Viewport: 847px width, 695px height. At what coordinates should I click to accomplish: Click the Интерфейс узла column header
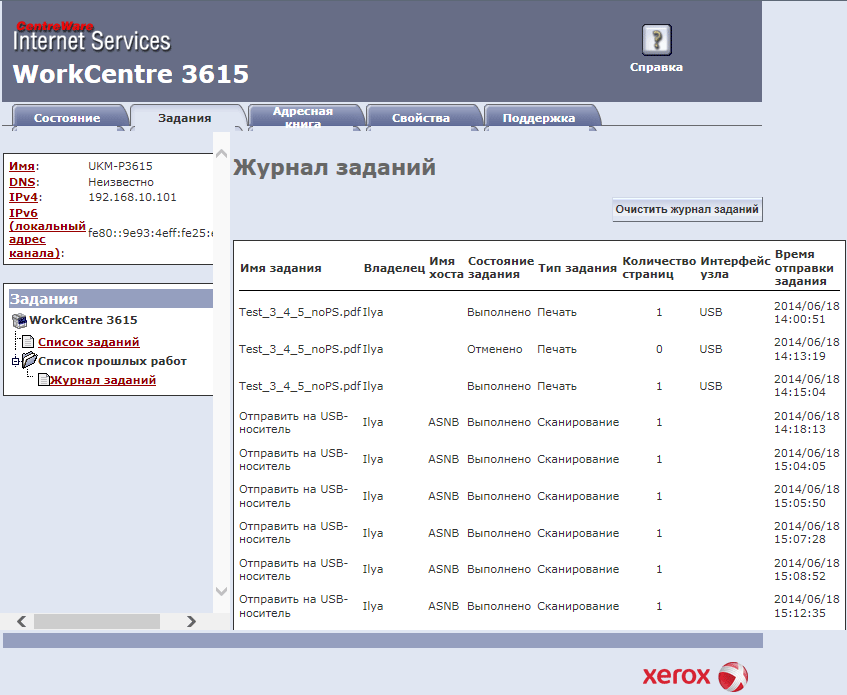click(x=735, y=267)
